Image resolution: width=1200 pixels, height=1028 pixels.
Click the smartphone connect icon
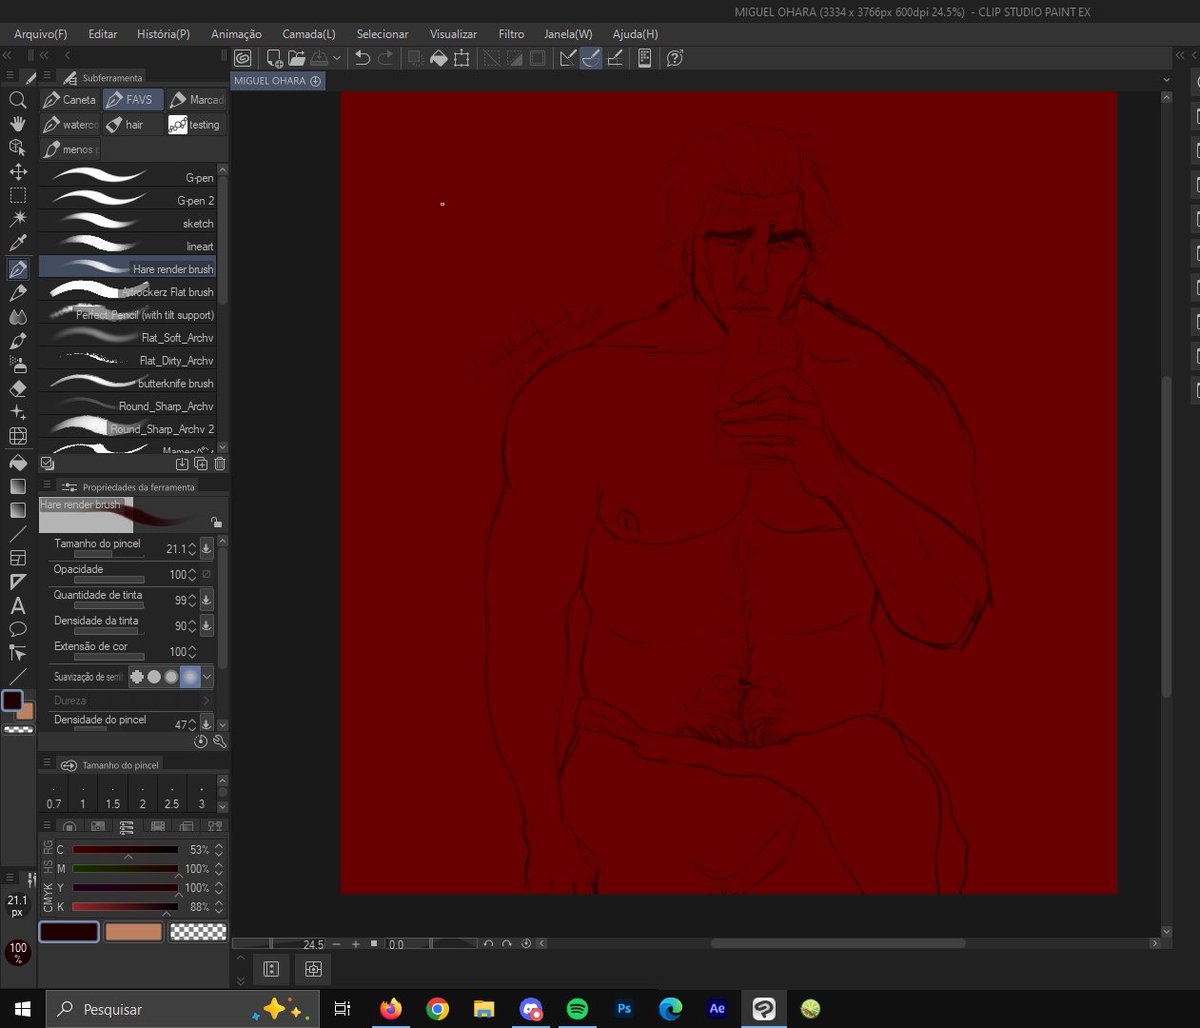click(x=644, y=58)
